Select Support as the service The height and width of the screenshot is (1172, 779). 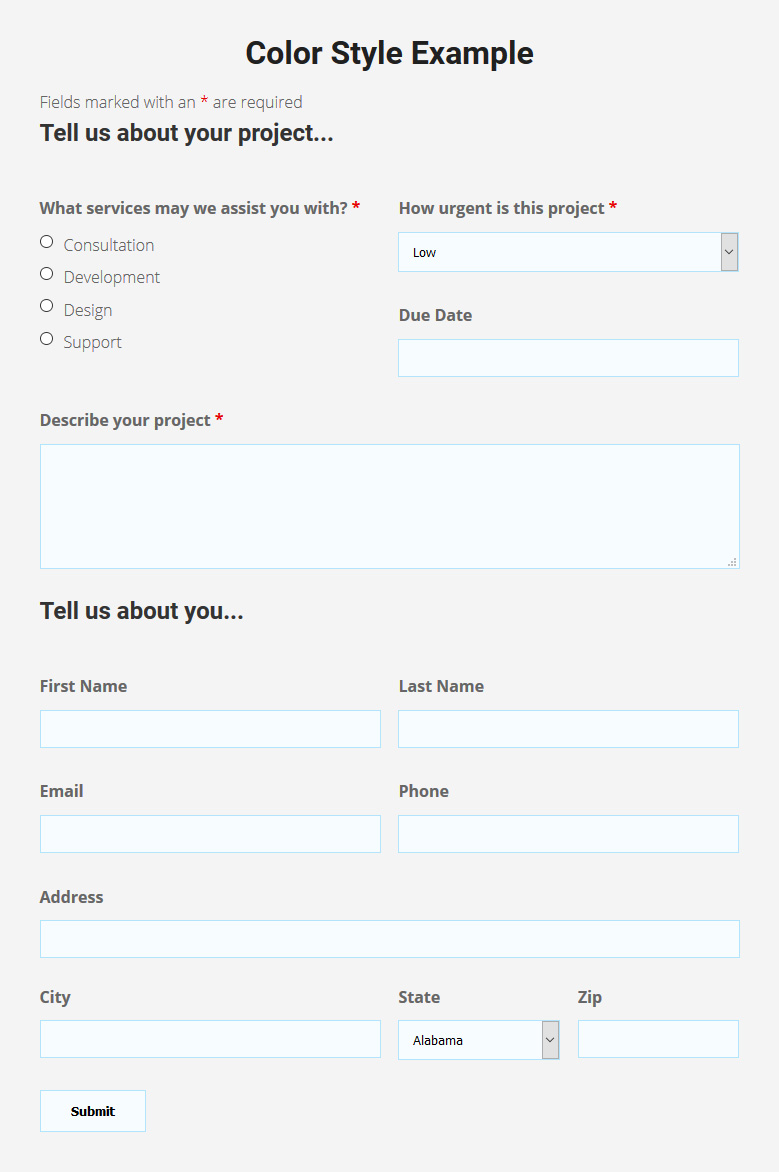[46, 339]
